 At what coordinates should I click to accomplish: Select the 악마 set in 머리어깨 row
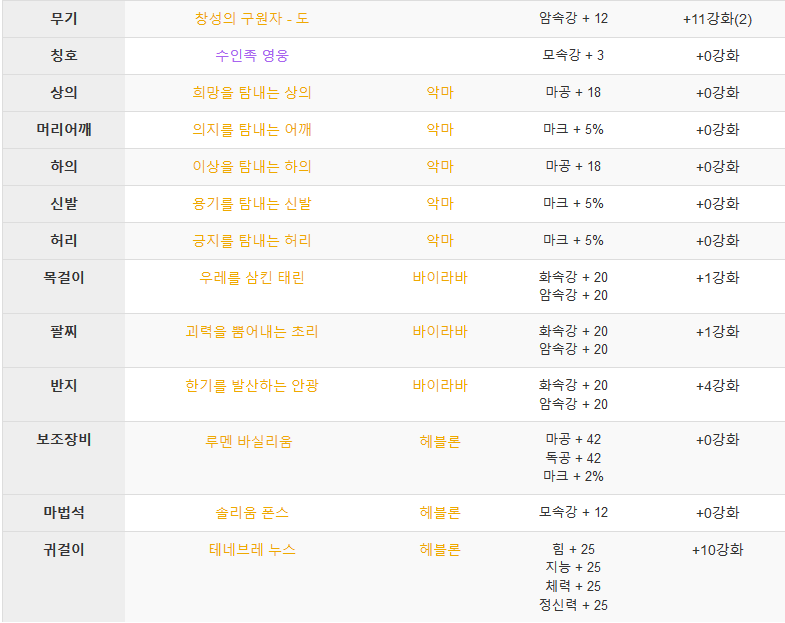pos(440,130)
